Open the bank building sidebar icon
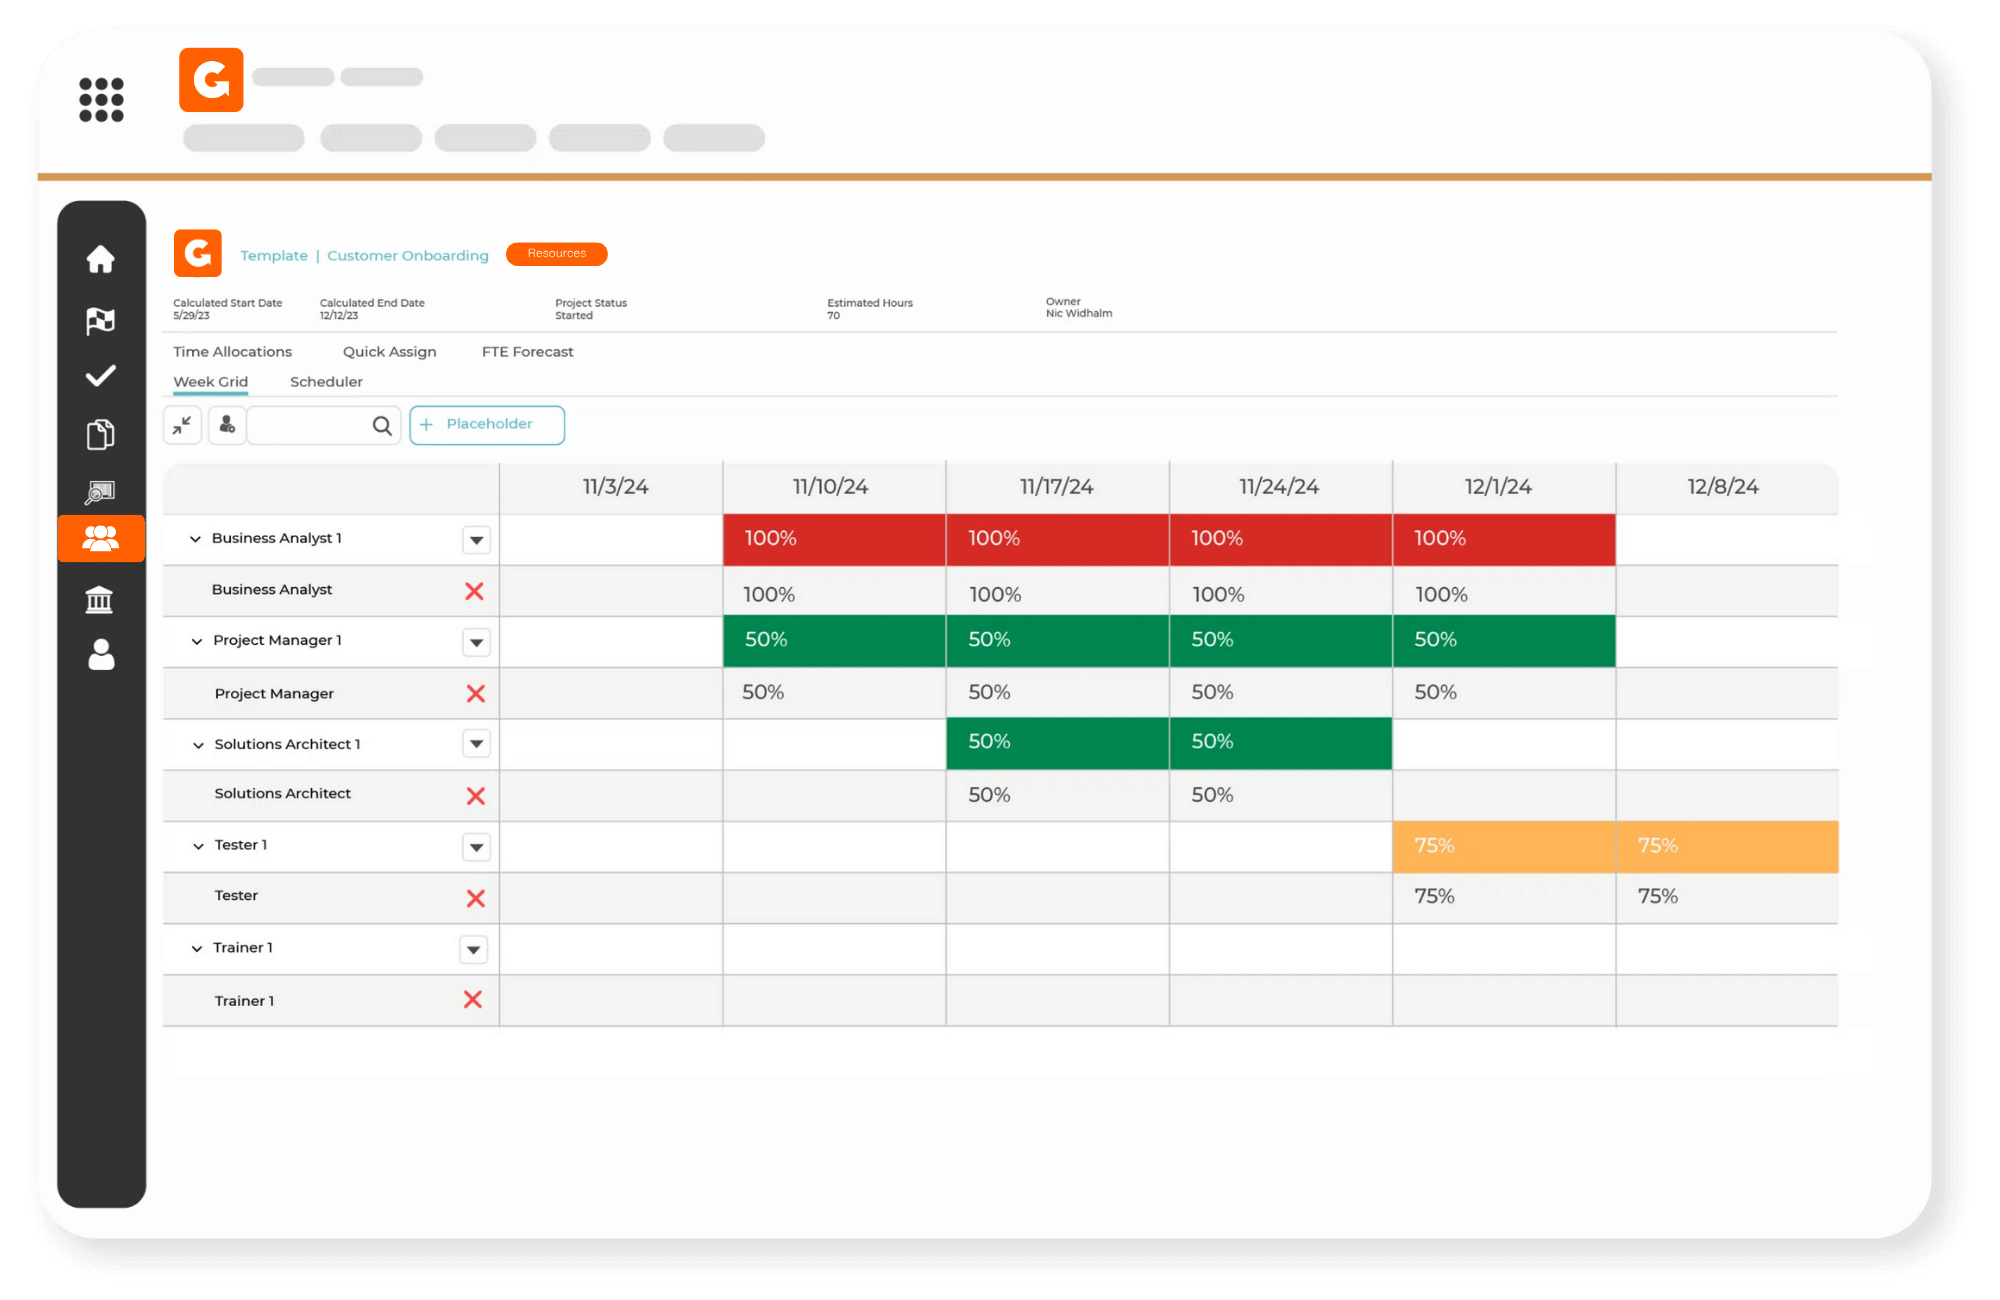 pos(100,599)
